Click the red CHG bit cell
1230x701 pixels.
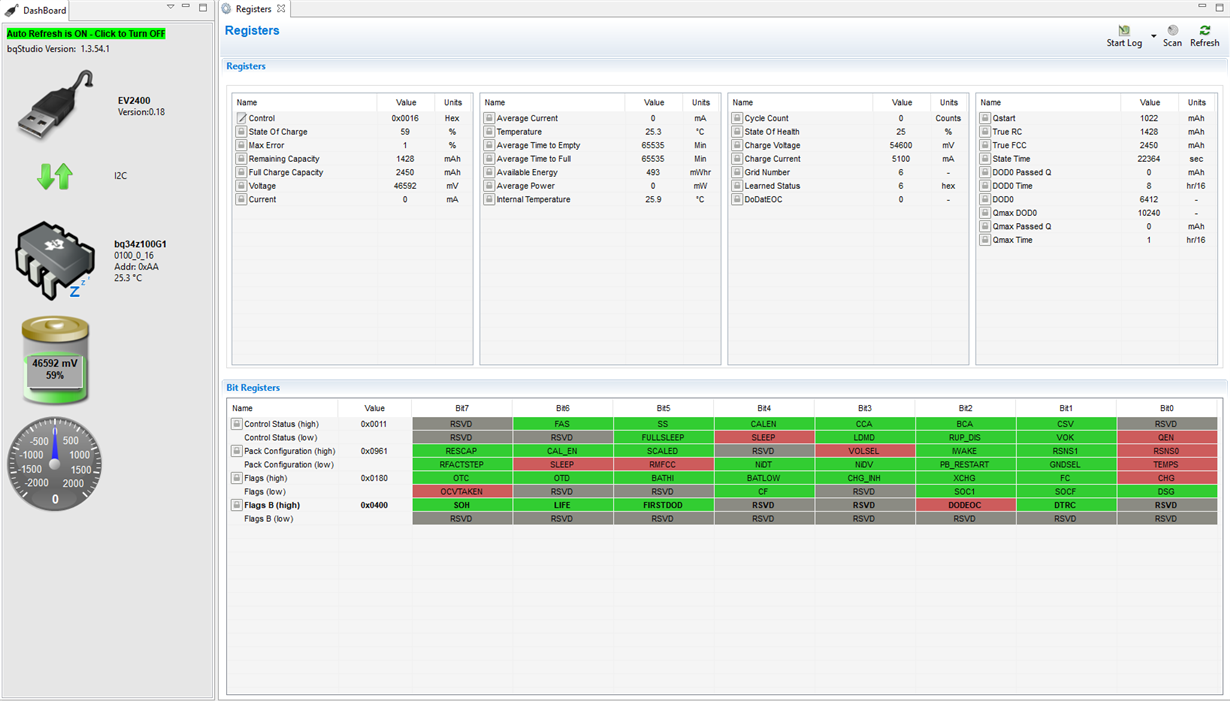[x=1166, y=478]
